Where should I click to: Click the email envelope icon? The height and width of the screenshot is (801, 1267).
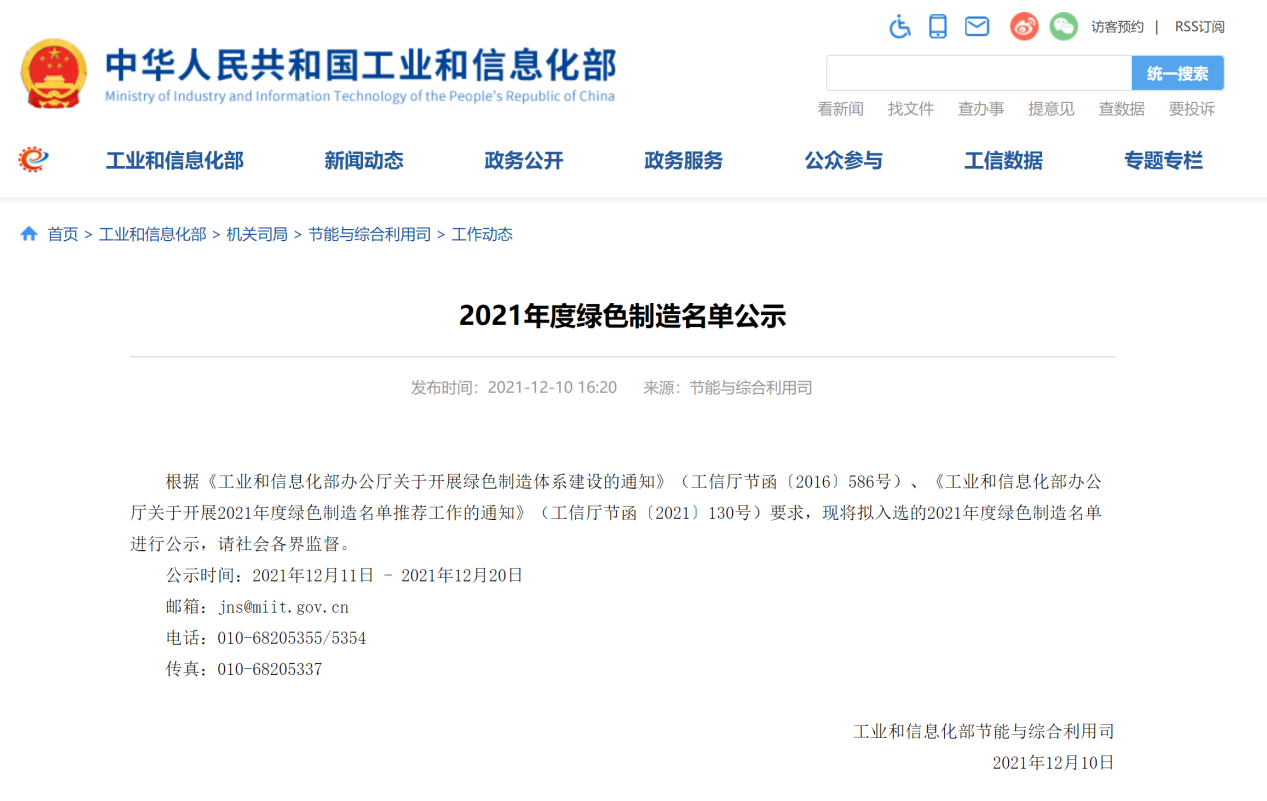point(976,27)
